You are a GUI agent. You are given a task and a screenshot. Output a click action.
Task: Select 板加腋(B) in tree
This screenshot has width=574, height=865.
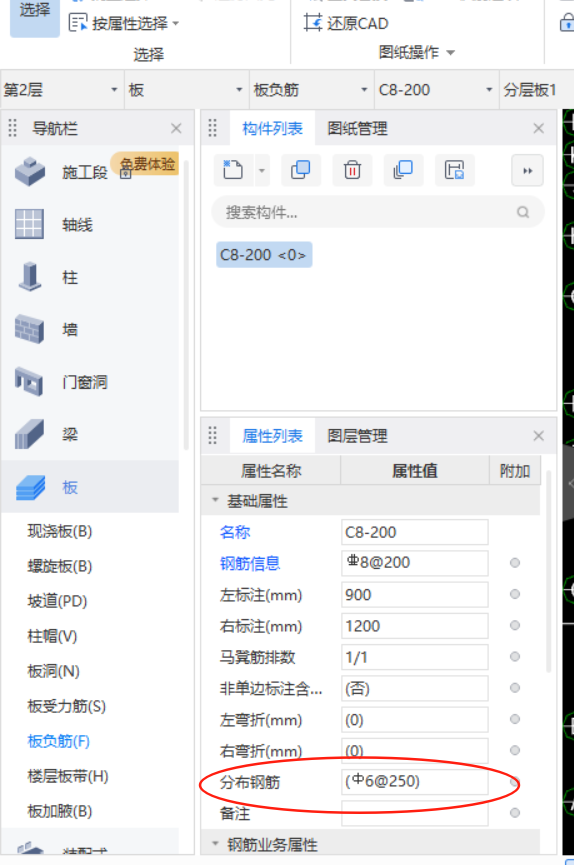pos(60,811)
